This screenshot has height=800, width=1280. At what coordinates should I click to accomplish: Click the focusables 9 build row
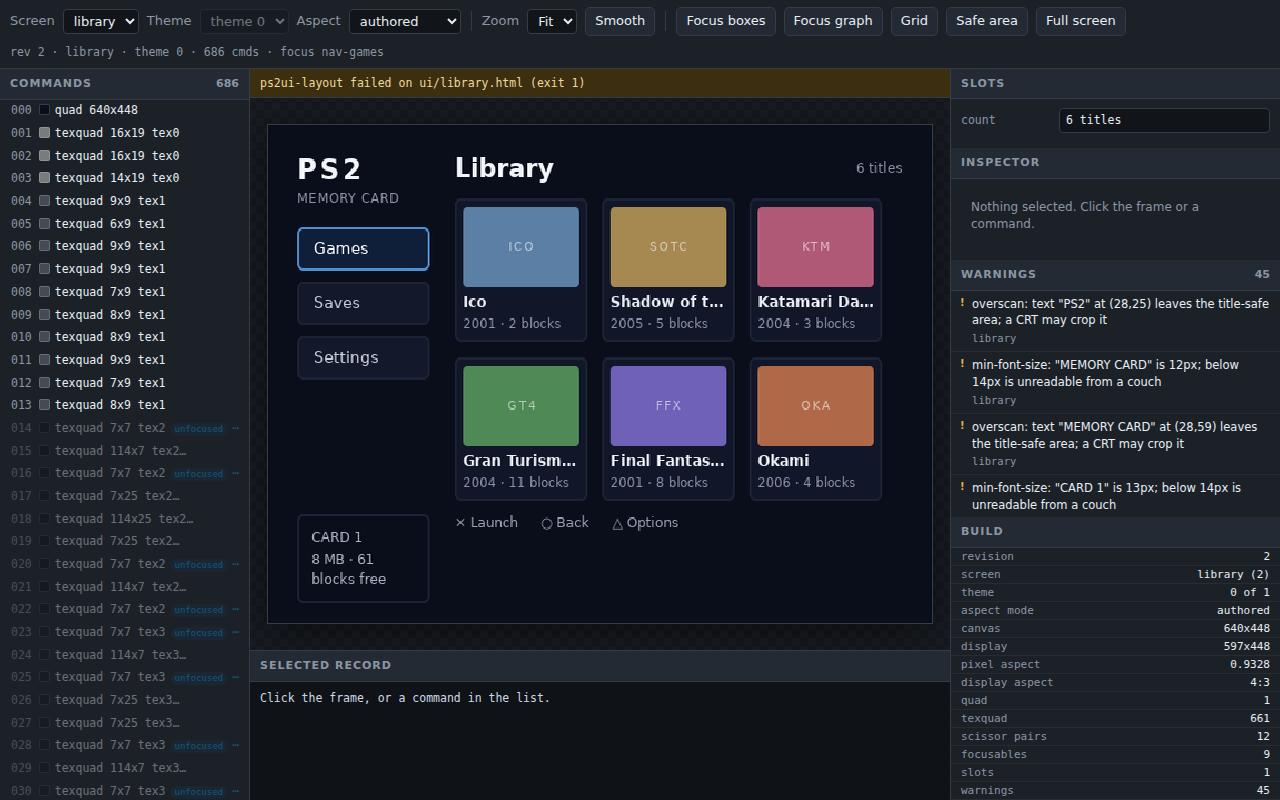click(1115, 755)
